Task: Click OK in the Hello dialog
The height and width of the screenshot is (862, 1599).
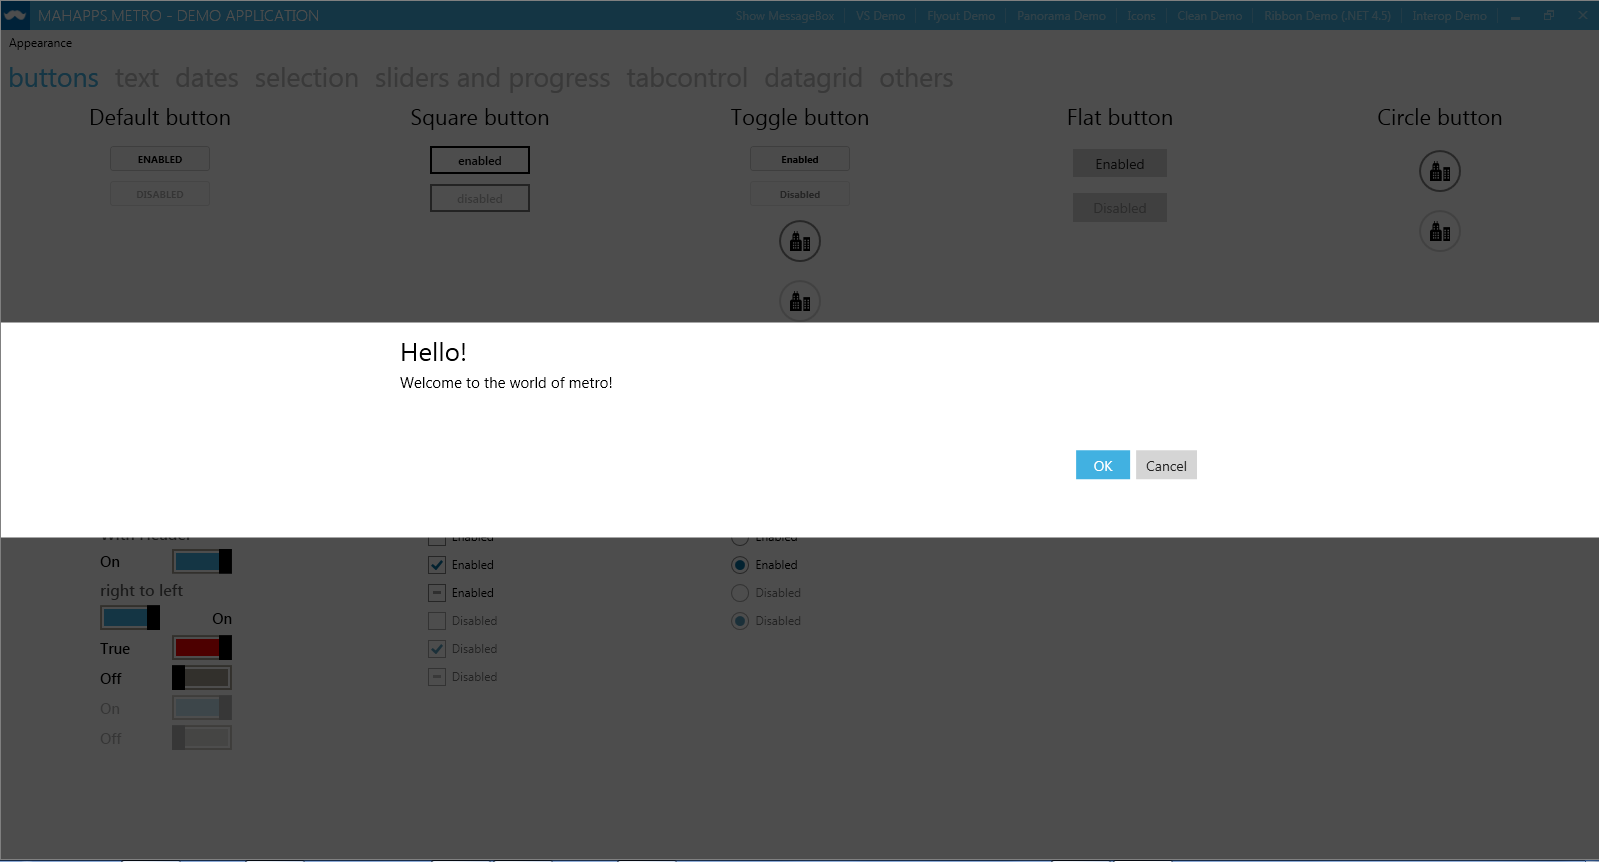Action: tap(1103, 465)
